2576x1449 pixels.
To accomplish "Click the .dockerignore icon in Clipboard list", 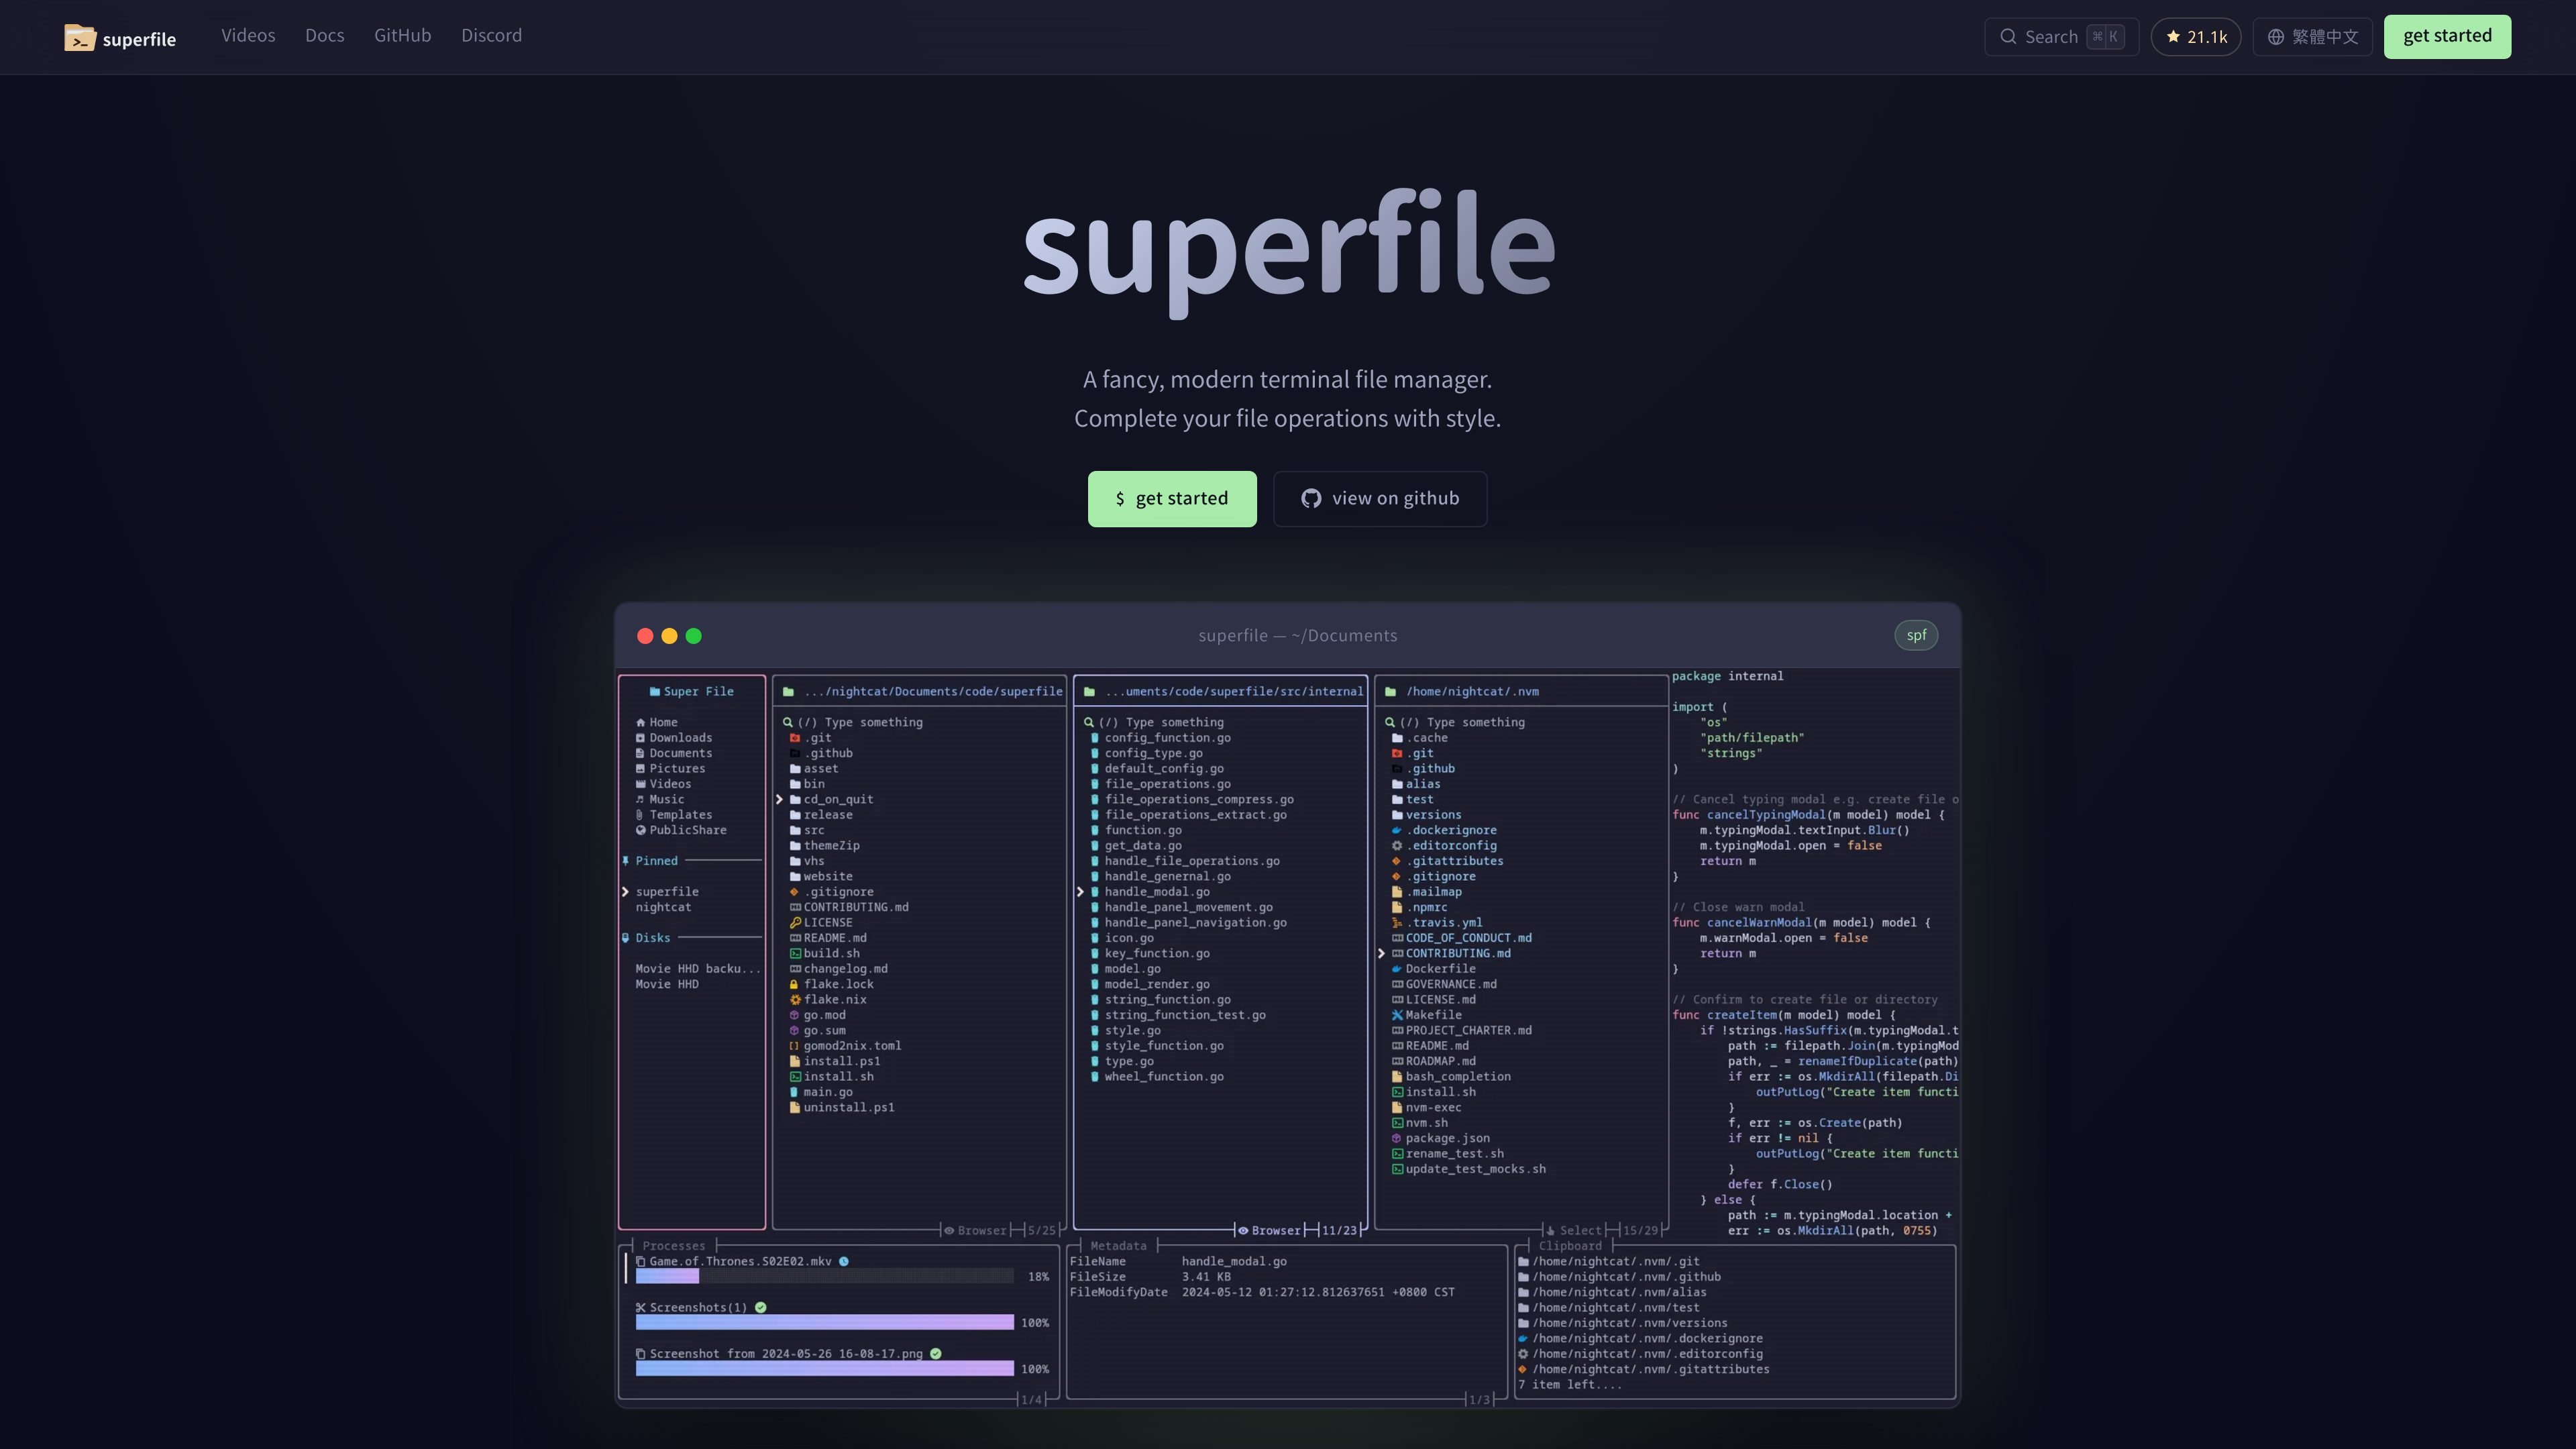I will click(x=1523, y=1339).
